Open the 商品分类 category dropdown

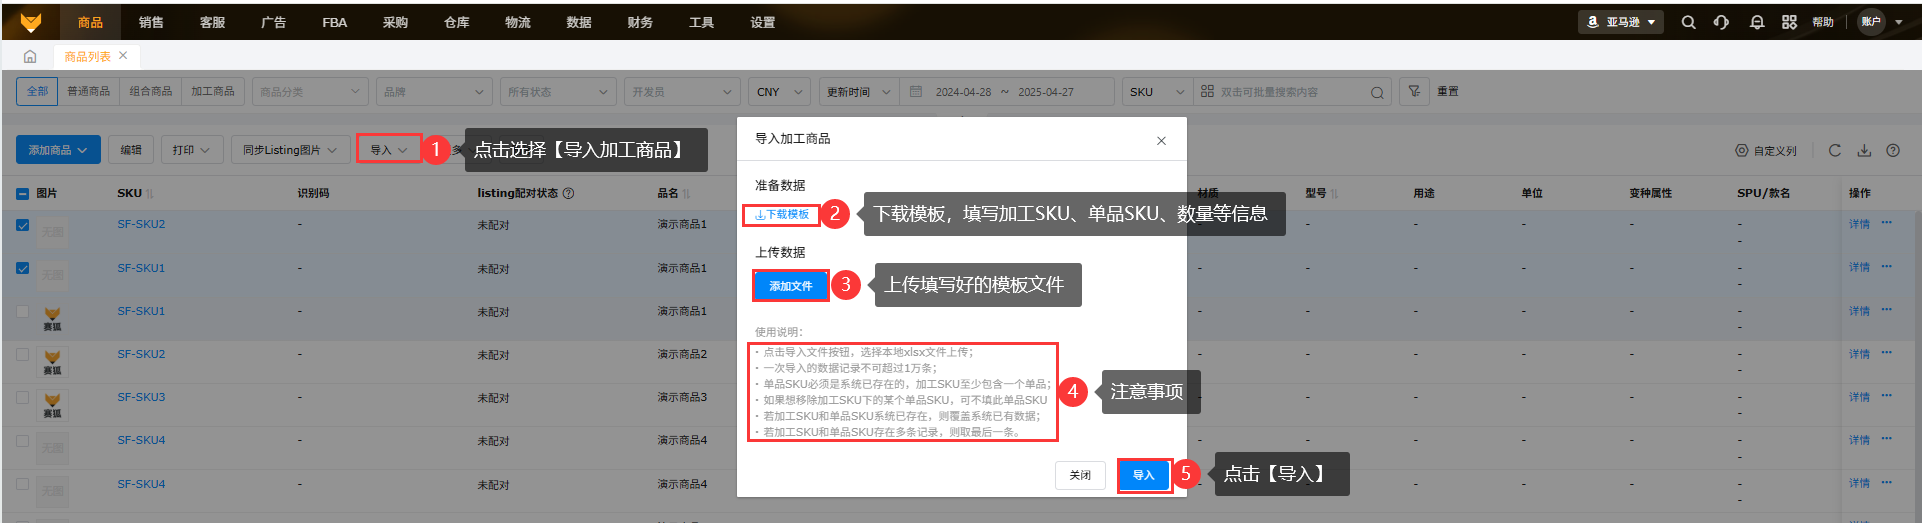click(310, 91)
